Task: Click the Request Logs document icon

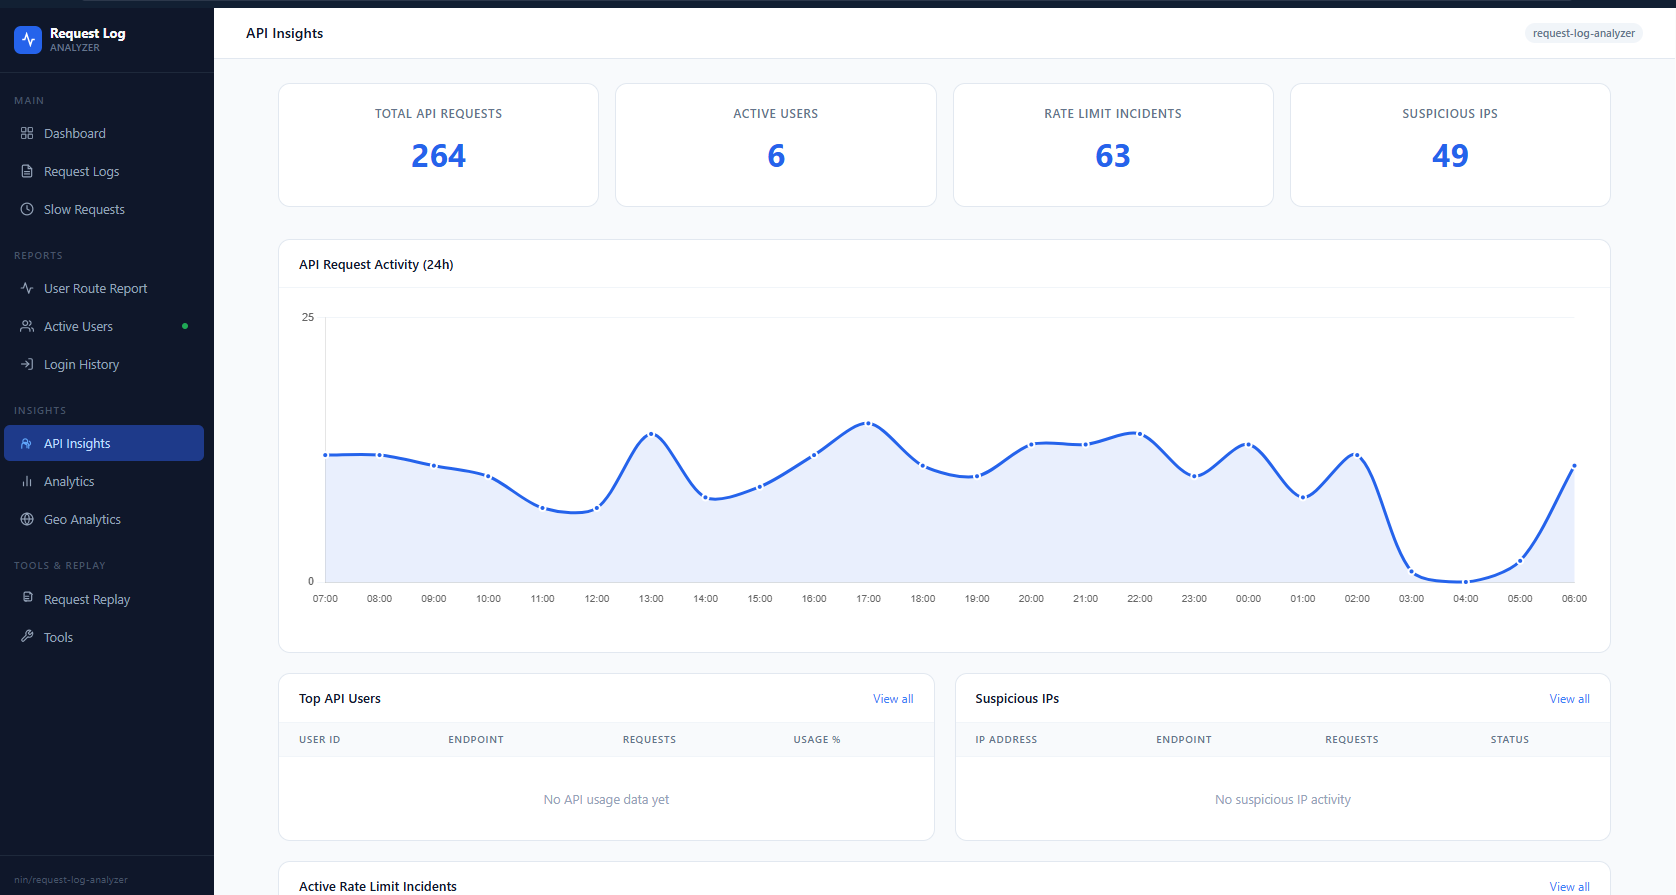Action: [27, 171]
